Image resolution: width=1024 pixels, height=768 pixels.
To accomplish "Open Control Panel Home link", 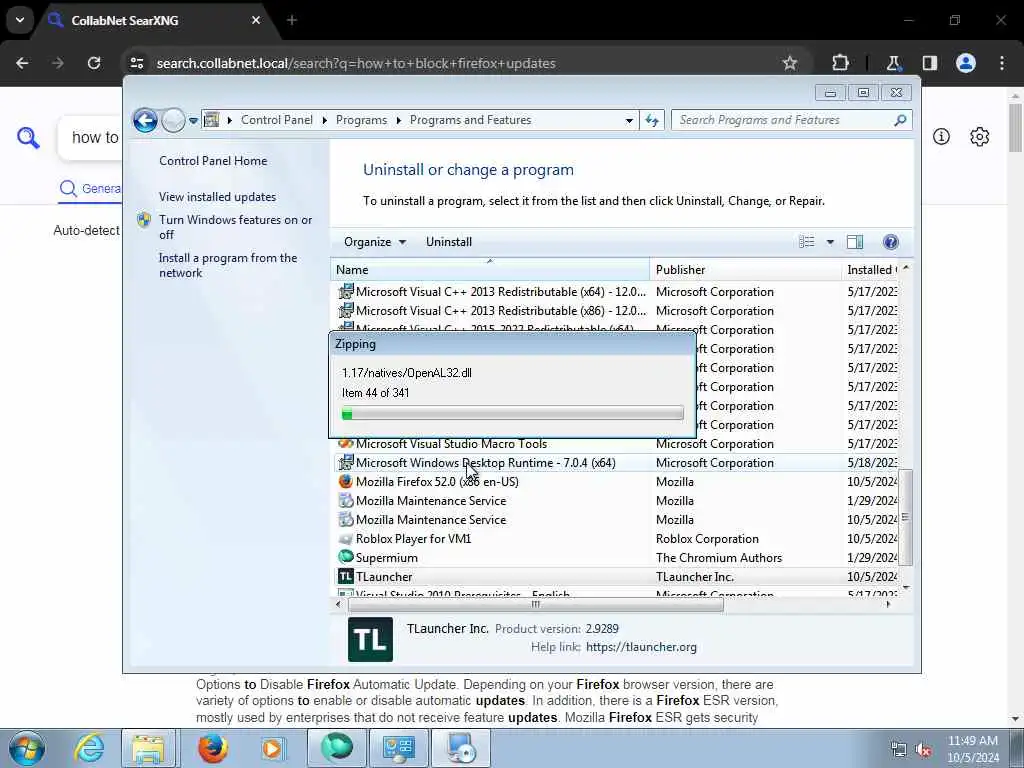I will (213, 161).
